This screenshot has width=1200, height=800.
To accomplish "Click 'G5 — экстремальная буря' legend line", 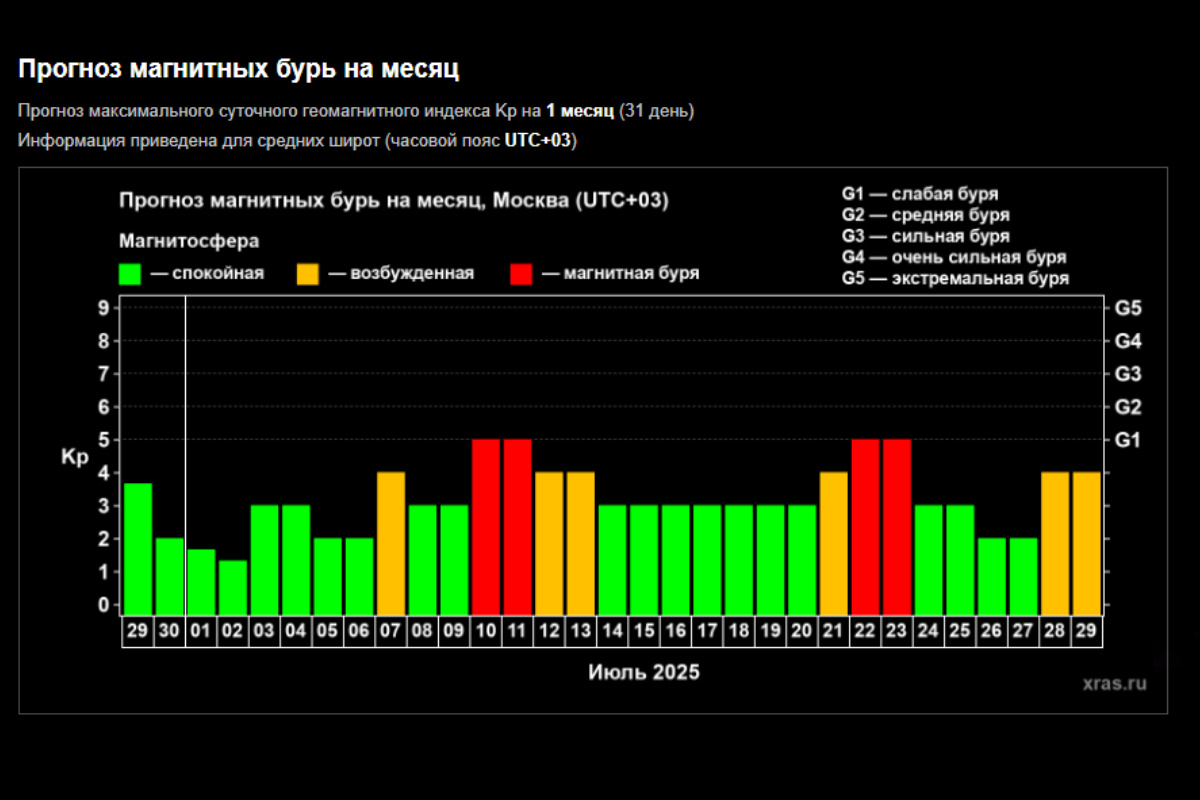I will (x=956, y=279).
